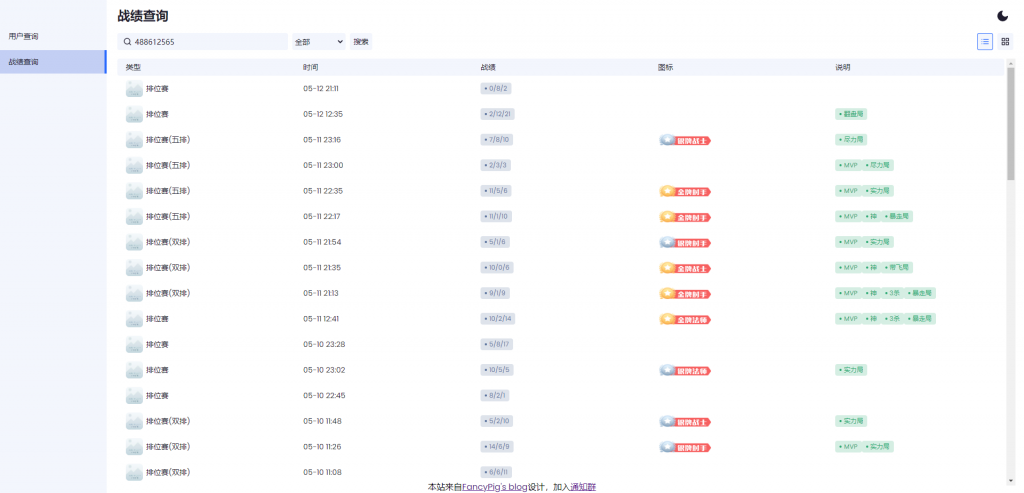The height and width of the screenshot is (493, 1024).
Task: Click 银牌射手 badge in 05-10 11:26 row
Action: (684, 447)
